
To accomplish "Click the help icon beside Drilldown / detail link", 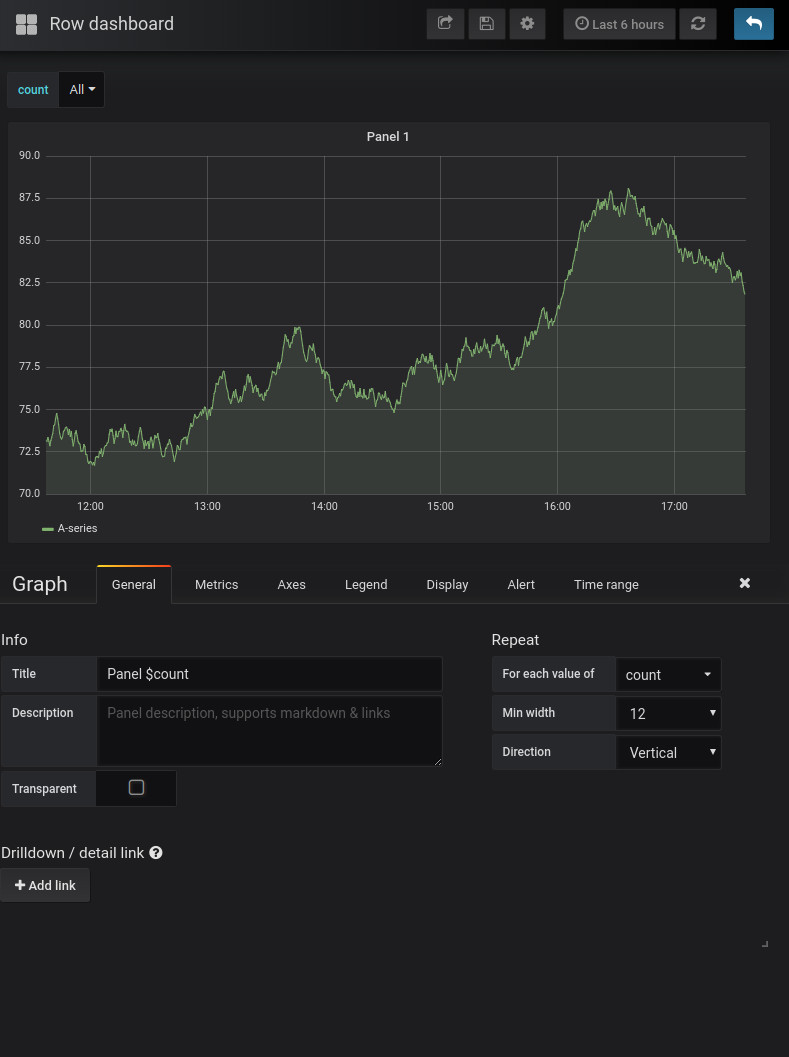I will point(156,852).
